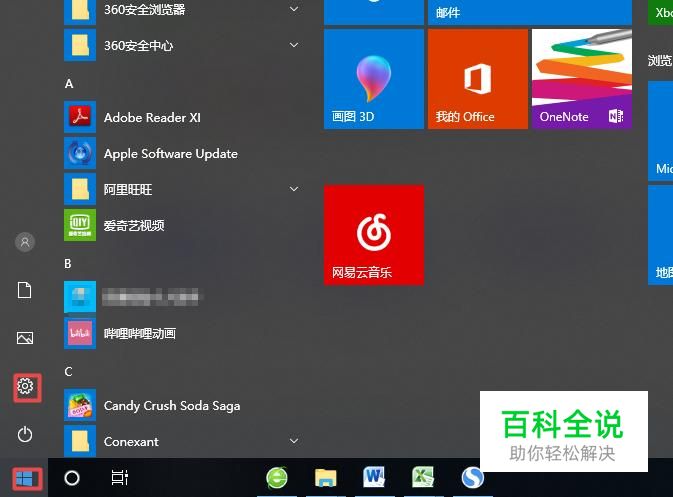Click the user account avatar icon
This screenshot has width=673, height=497.
coord(25,242)
